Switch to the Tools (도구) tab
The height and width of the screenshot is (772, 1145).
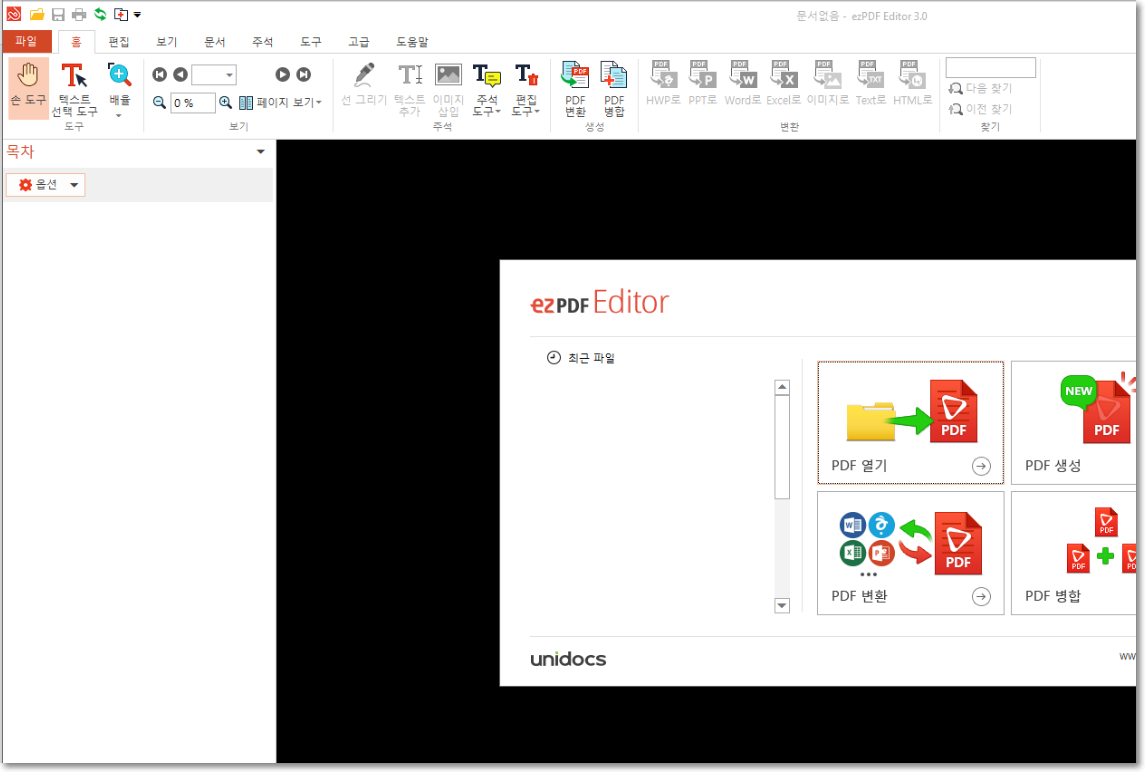pyautogui.click(x=310, y=42)
